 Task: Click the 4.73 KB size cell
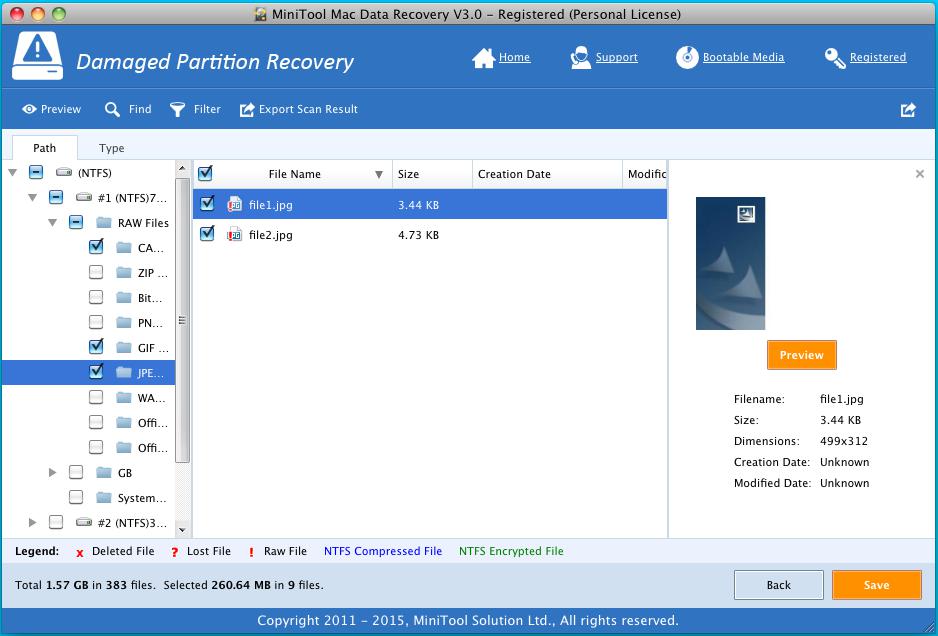(x=418, y=235)
